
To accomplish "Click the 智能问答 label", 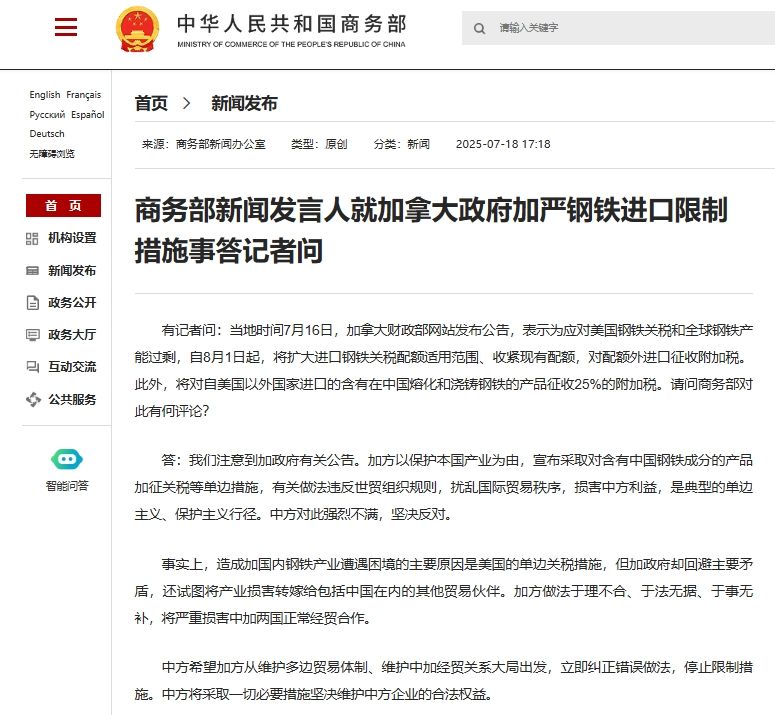I will click(x=67, y=486).
